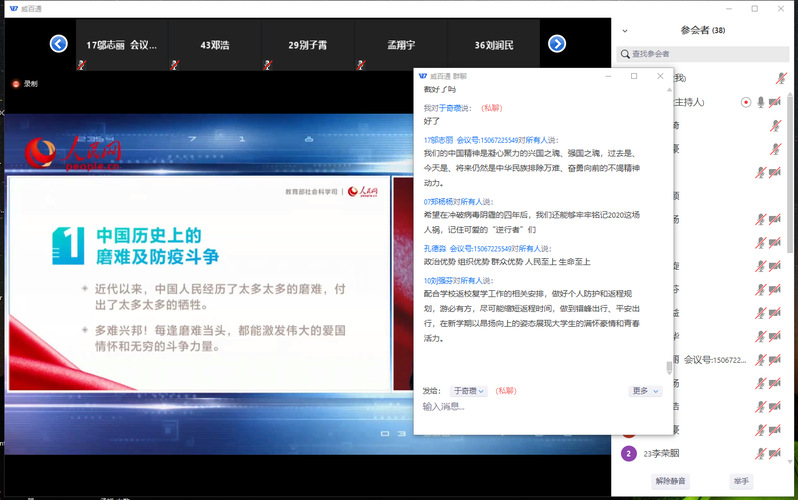Click the previous participants arrow in video strip

[58, 44]
